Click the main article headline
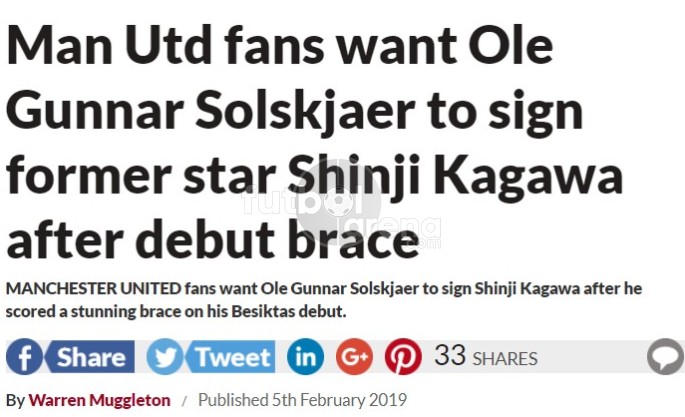Viewport: 685px width, 417px height. (315, 143)
